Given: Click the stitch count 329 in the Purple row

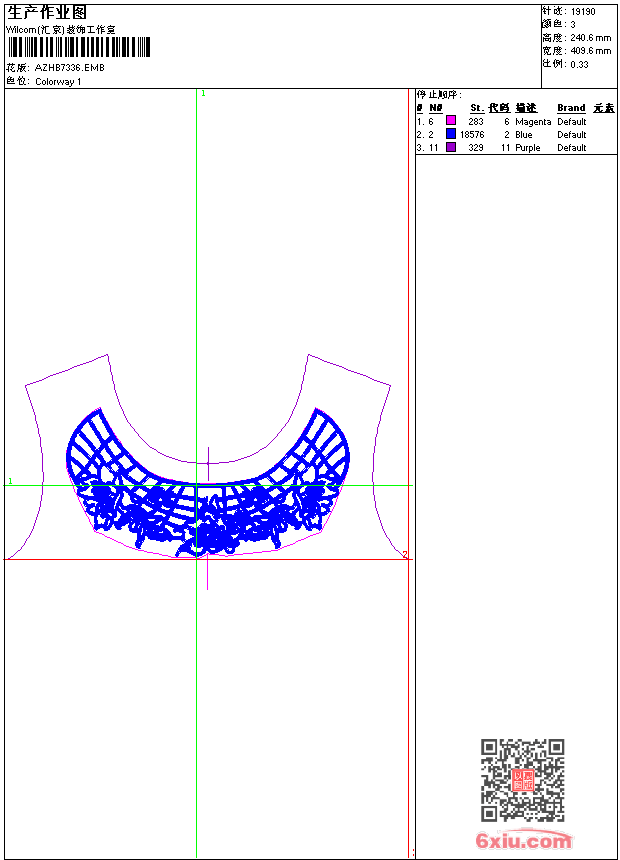Looking at the screenshot, I should pos(476,148).
